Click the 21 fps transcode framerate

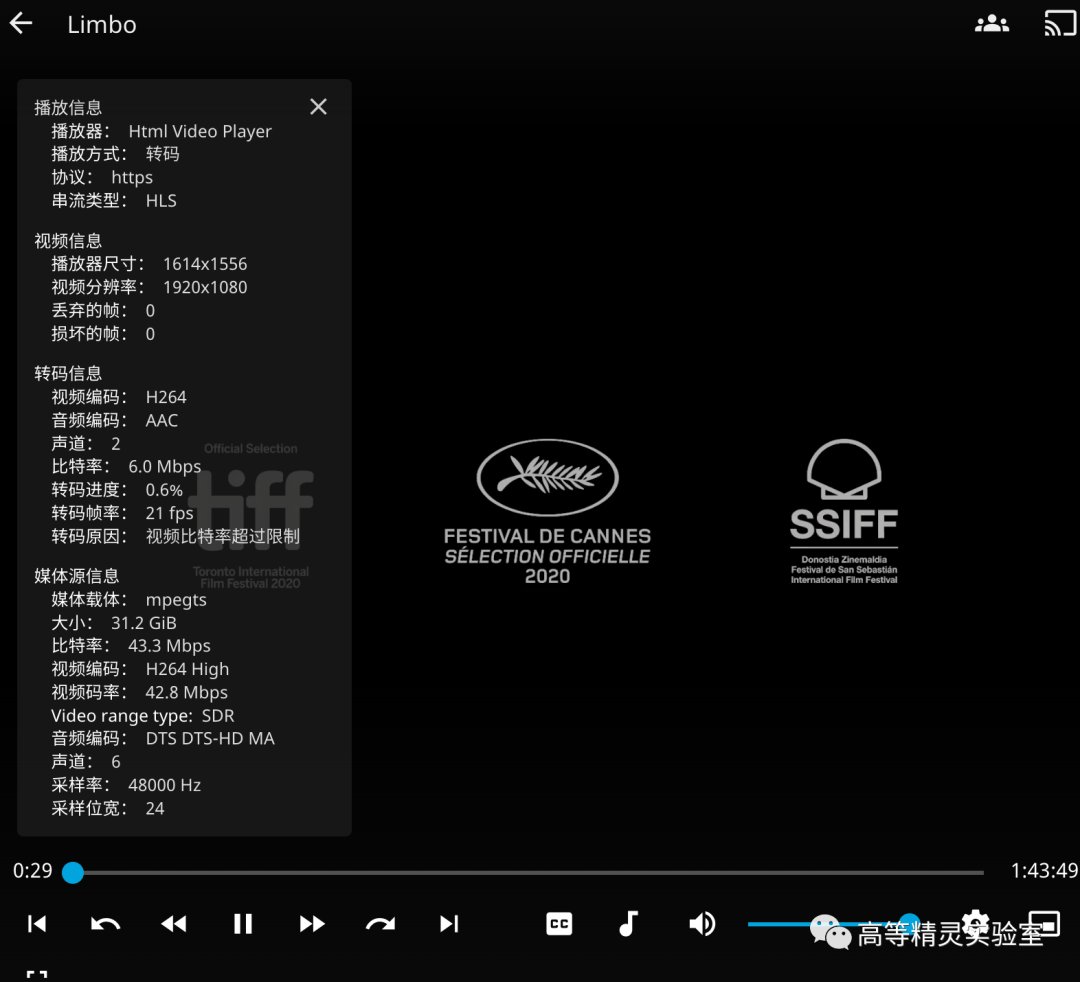(169, 513)
